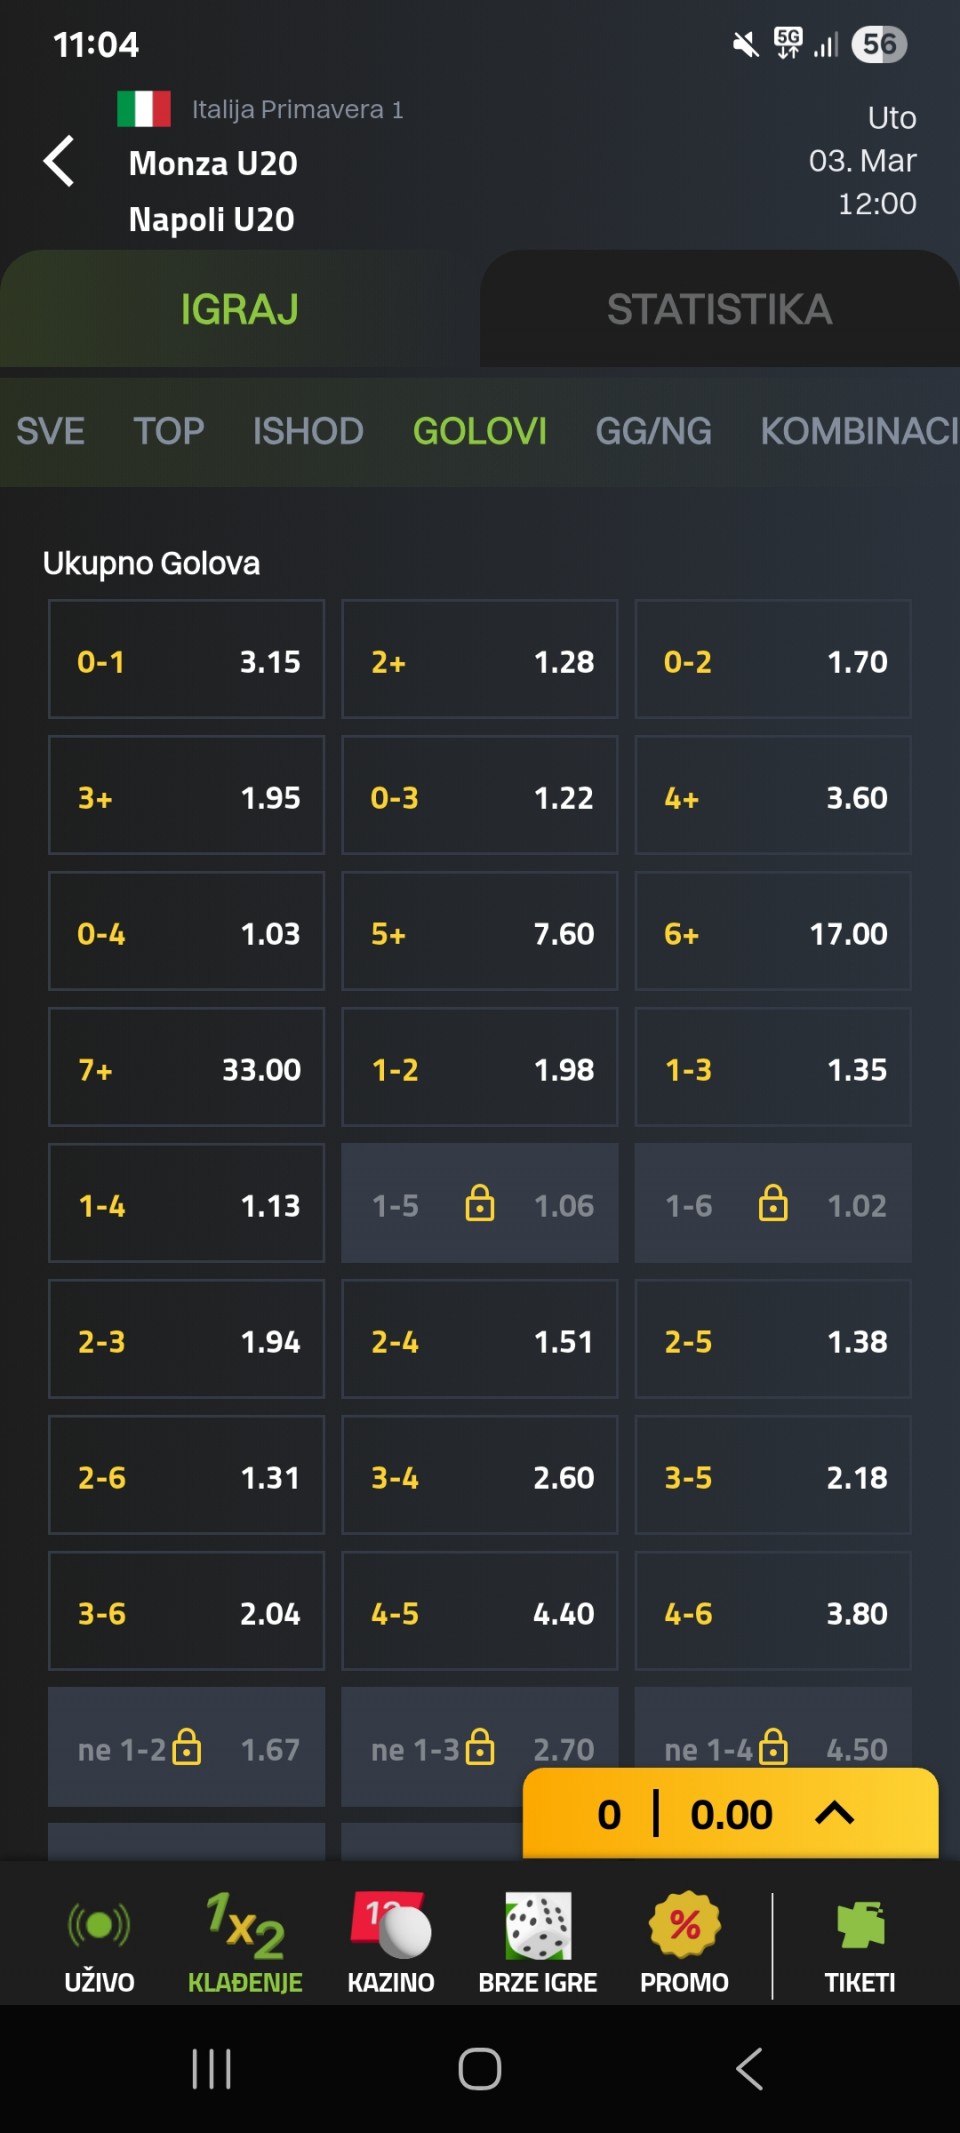
Task: Toggle the 2-4 goals odds 1.51
Action: pyautogui.click(x=480, y=1340)
